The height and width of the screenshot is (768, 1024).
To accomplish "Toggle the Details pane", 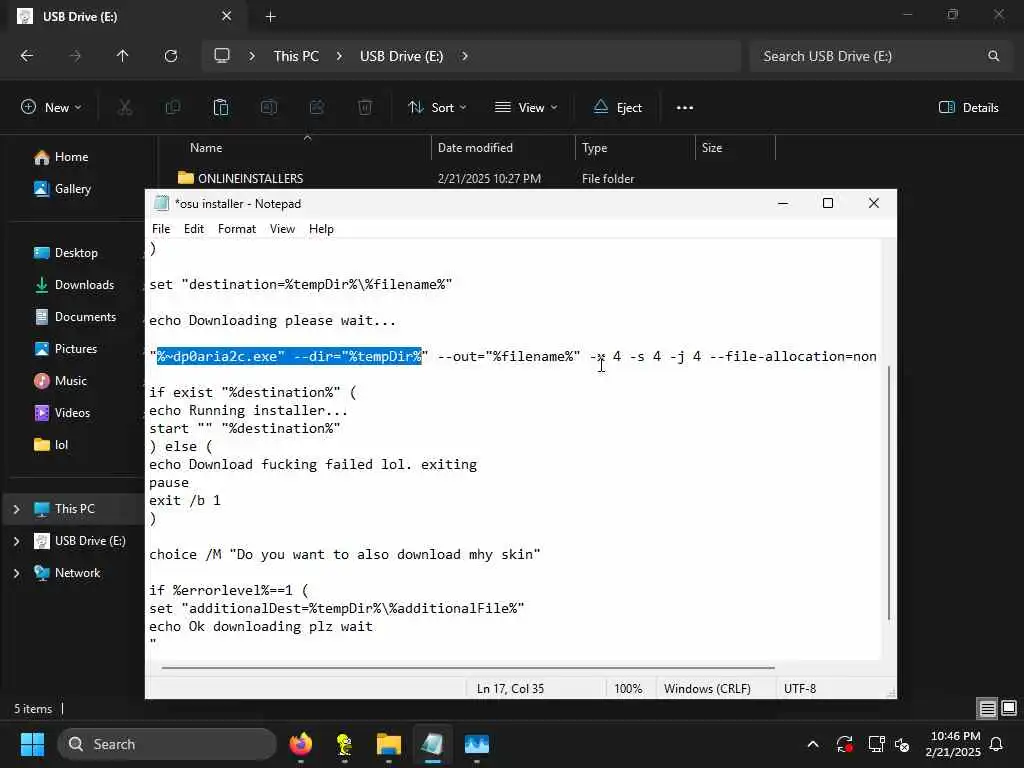I will (968, 108).
